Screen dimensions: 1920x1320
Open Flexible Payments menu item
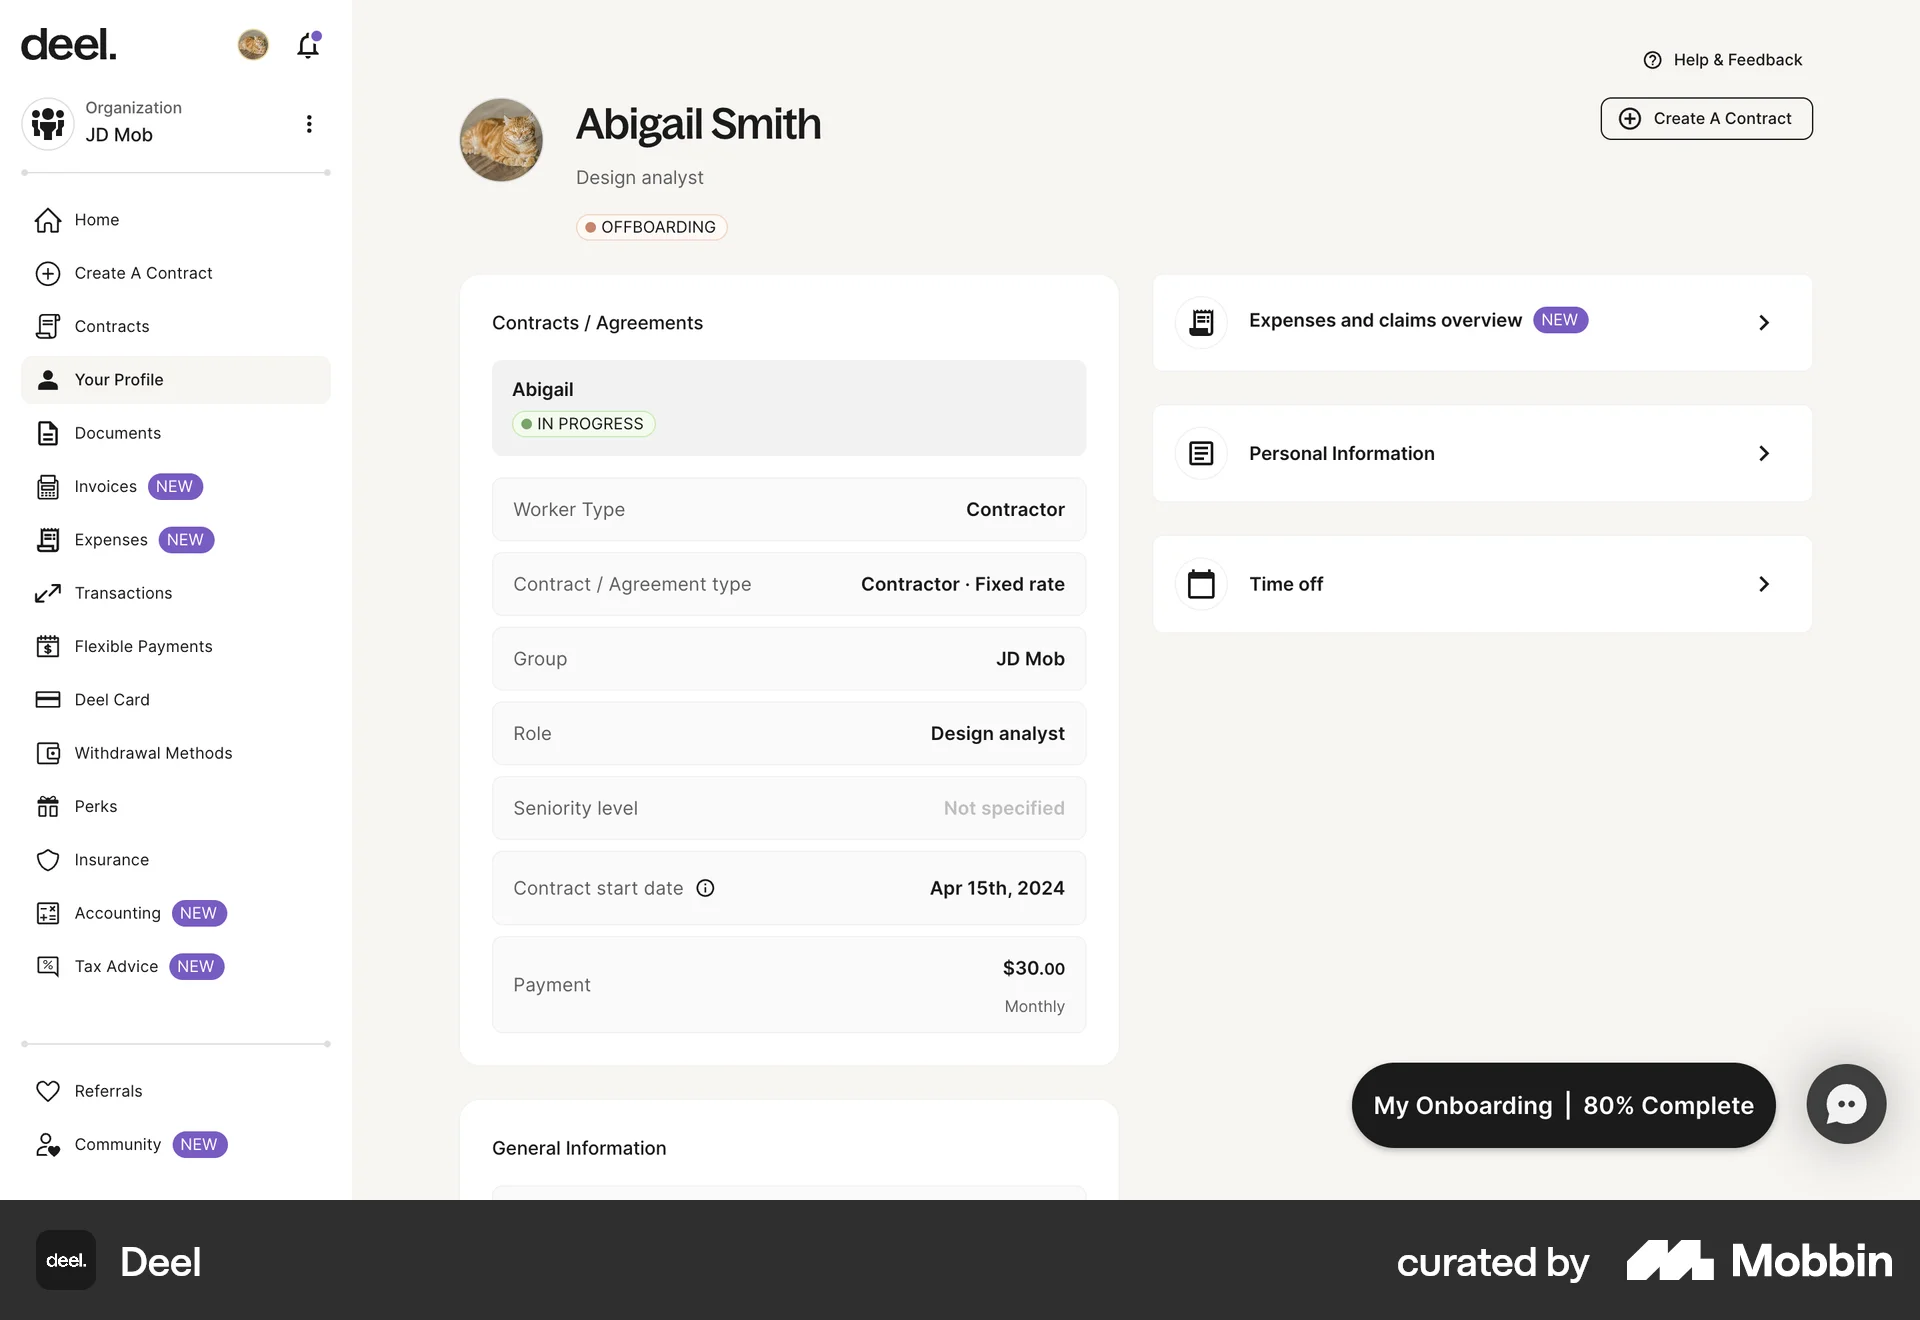pyautogui.click(x=143, y=647)
